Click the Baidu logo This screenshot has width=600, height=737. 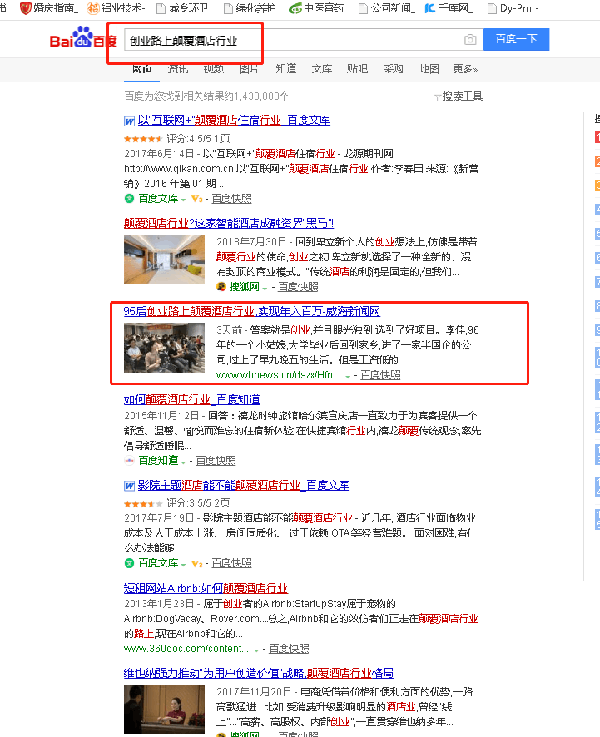(x=83, y=38)
